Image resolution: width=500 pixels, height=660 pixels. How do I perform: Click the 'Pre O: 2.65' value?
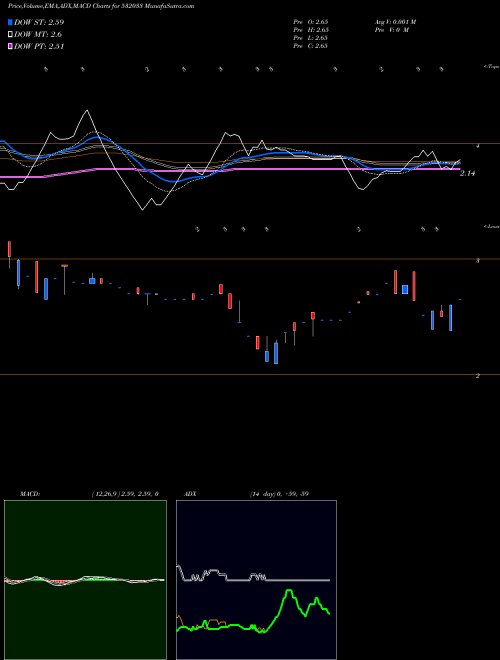311,22
